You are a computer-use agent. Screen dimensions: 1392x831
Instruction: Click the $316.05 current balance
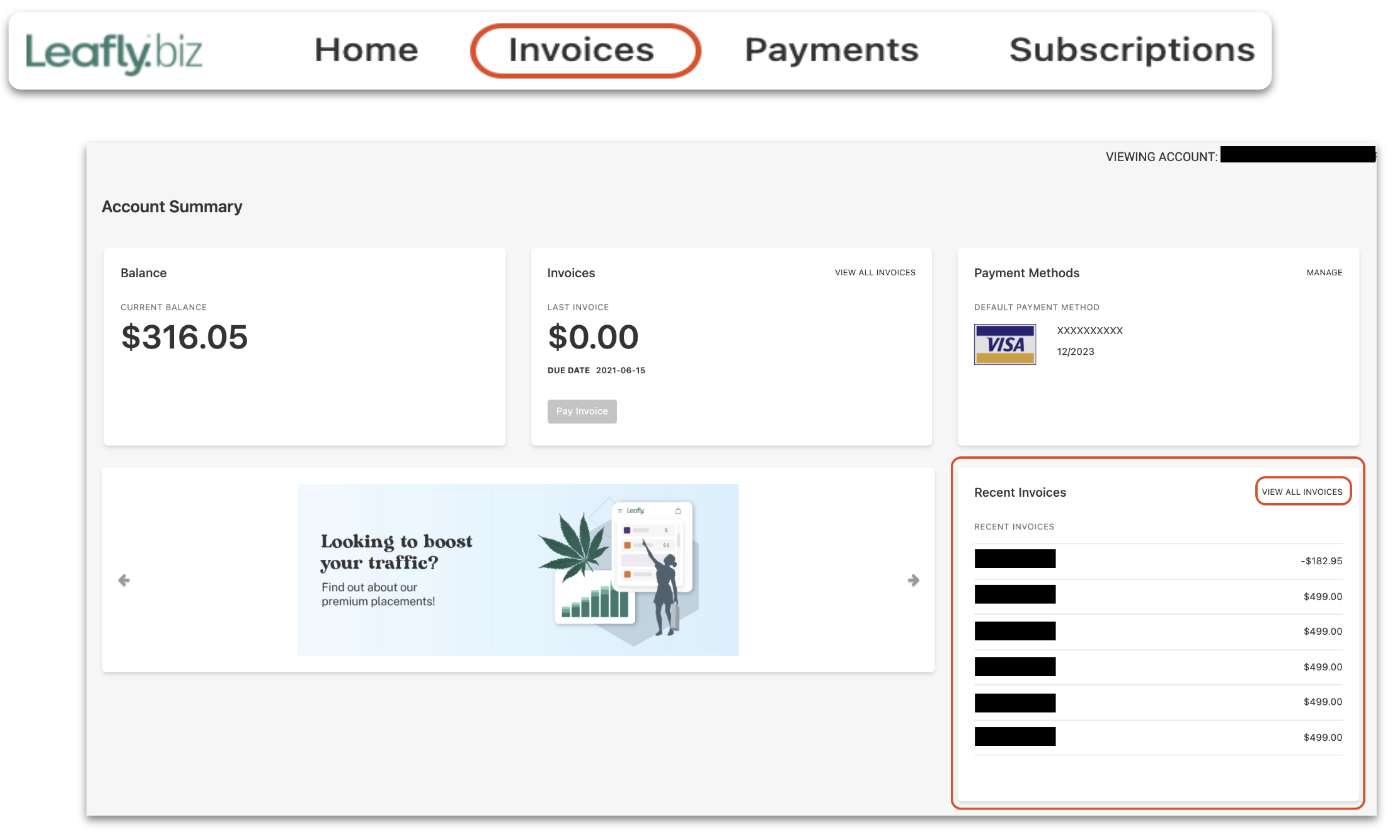pos(184,337)
